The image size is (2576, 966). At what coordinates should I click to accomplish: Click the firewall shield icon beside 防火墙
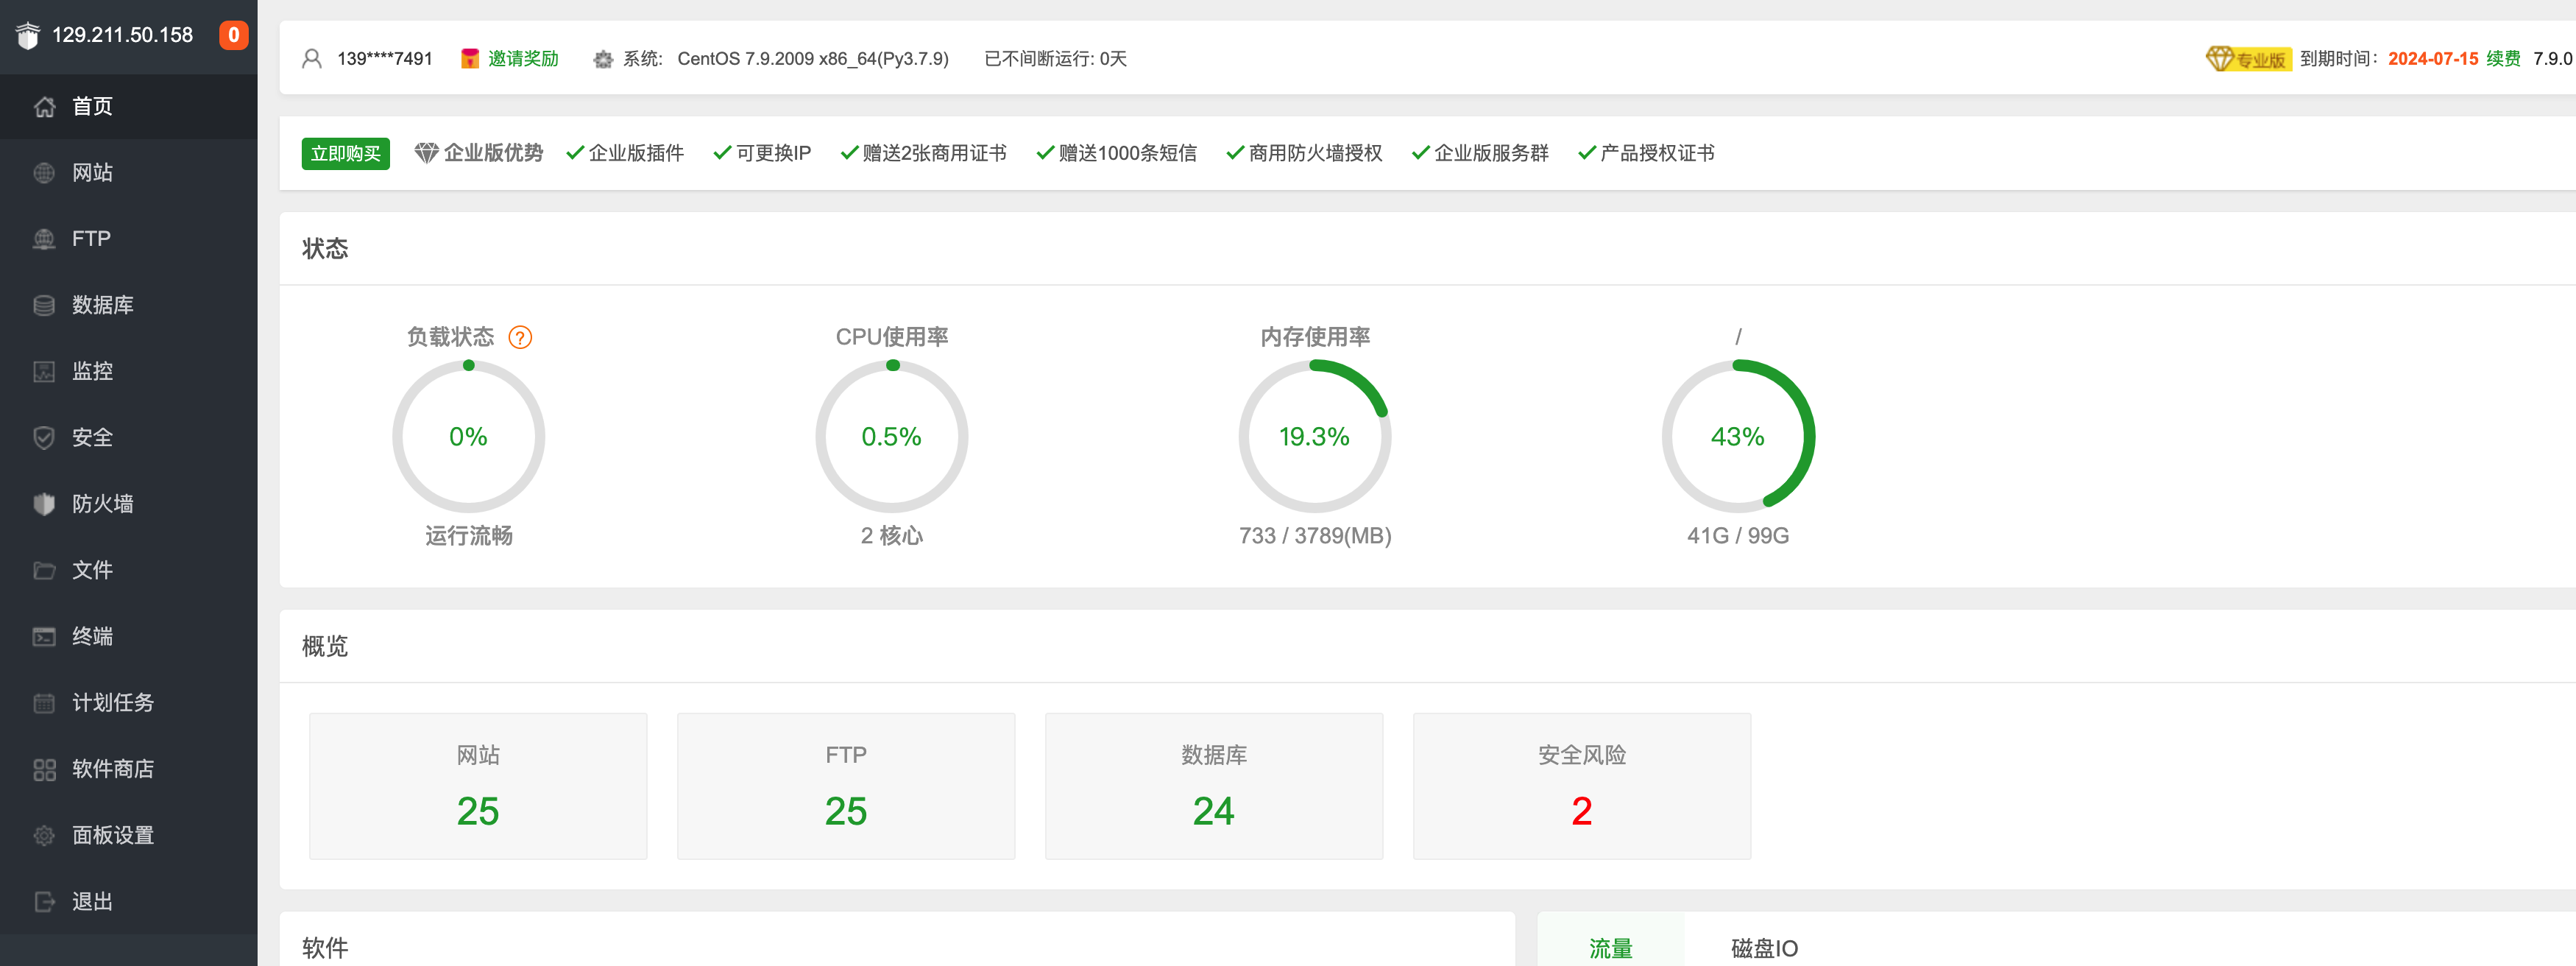point(44,504)
